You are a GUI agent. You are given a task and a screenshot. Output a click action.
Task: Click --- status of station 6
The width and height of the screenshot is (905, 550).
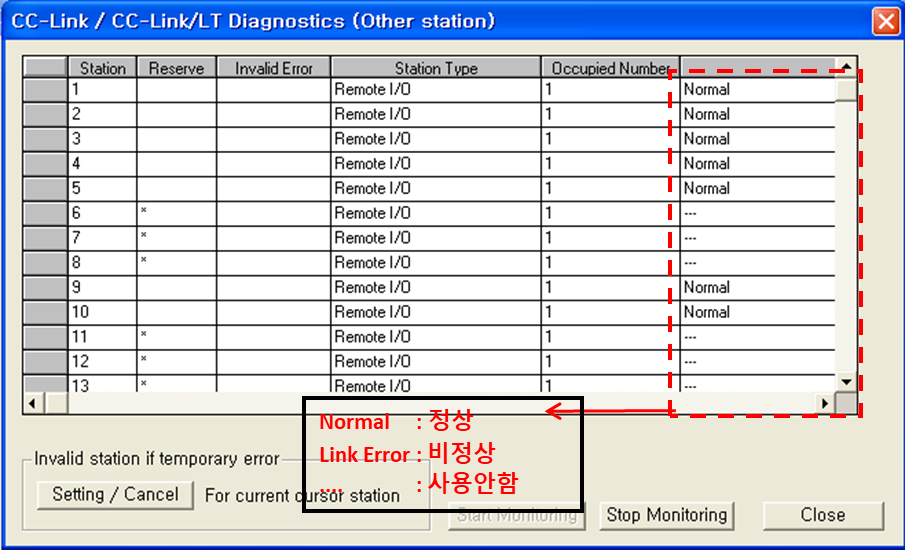[x=690, y=214]
